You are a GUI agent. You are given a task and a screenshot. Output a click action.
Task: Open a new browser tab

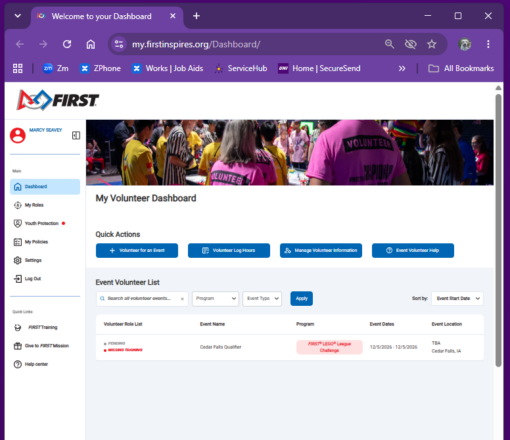(196, 16)
